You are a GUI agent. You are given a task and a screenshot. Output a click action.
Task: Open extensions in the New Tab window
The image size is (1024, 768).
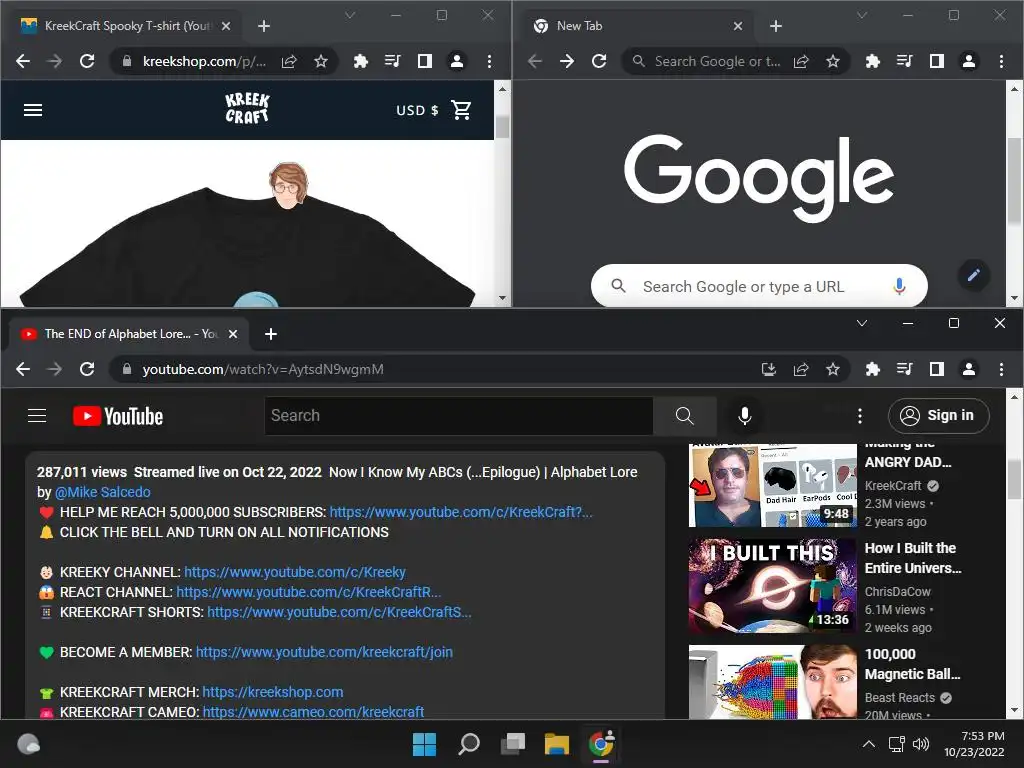872,61
